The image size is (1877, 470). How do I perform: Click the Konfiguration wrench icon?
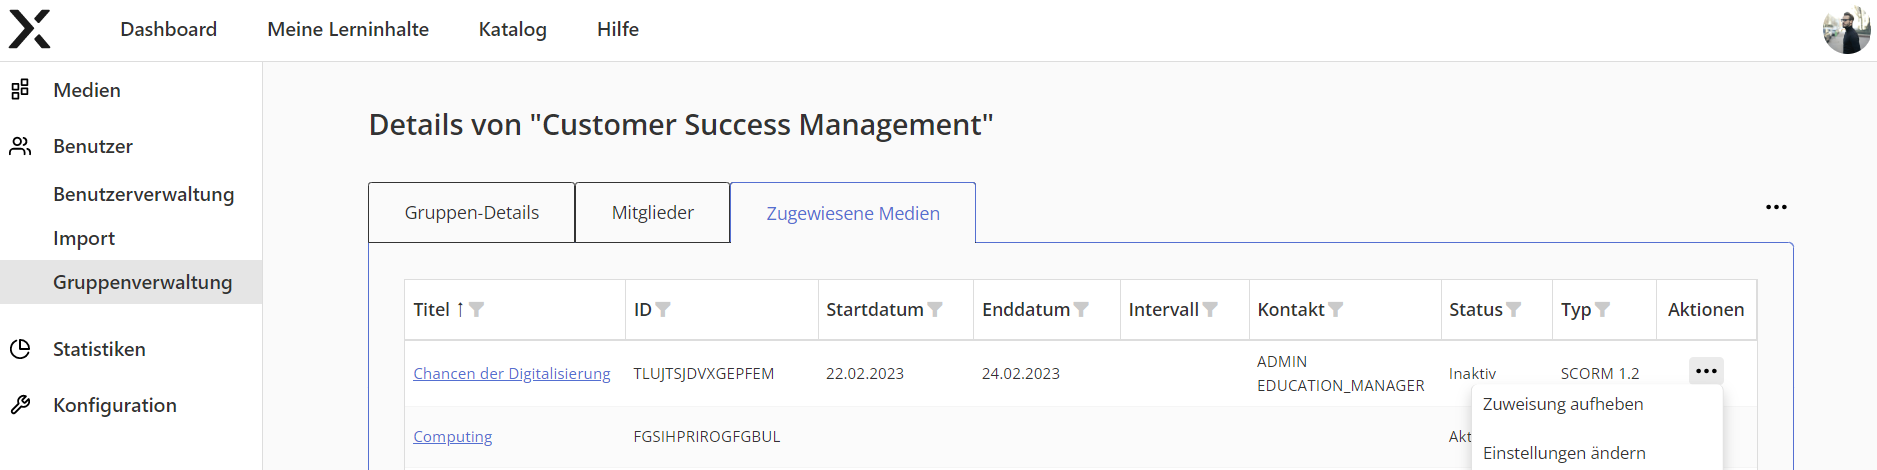[x=20, y=405]
